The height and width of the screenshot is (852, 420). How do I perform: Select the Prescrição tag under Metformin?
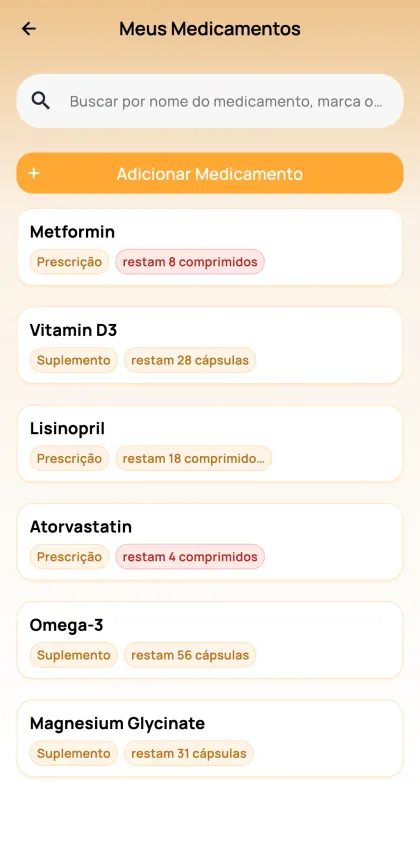[69, 262]
